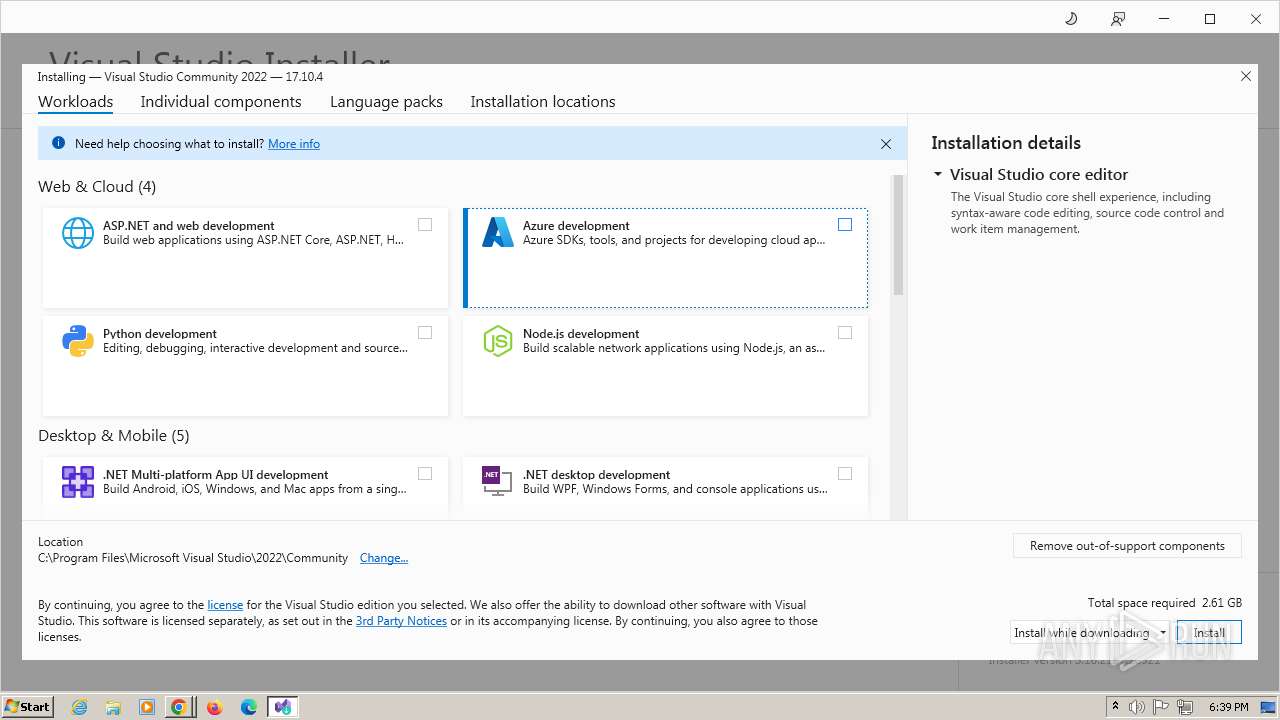Click the Azure development logo icon
Viewport: 1280px width, 720px height.
point(498,233)
